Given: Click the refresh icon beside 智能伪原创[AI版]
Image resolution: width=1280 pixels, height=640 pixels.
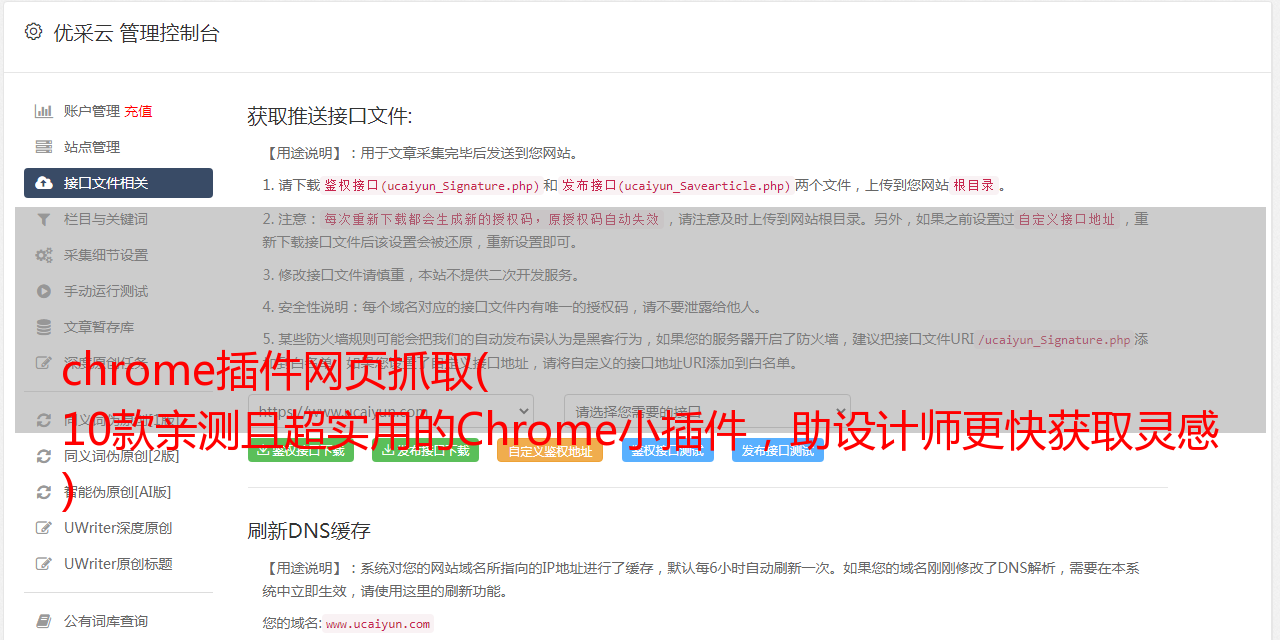Looking at the screenshot, I should click(x=44, y=492).
